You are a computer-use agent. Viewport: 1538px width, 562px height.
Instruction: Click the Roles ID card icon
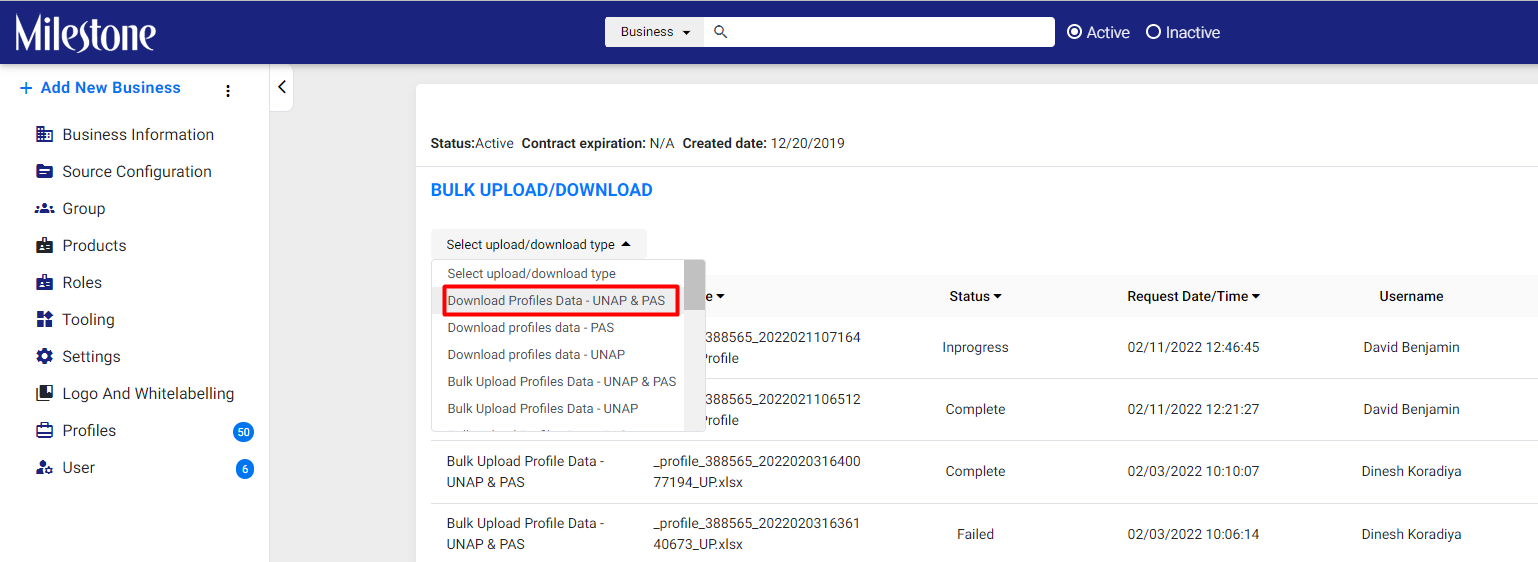pyautogui.click(x=44, y=282)
